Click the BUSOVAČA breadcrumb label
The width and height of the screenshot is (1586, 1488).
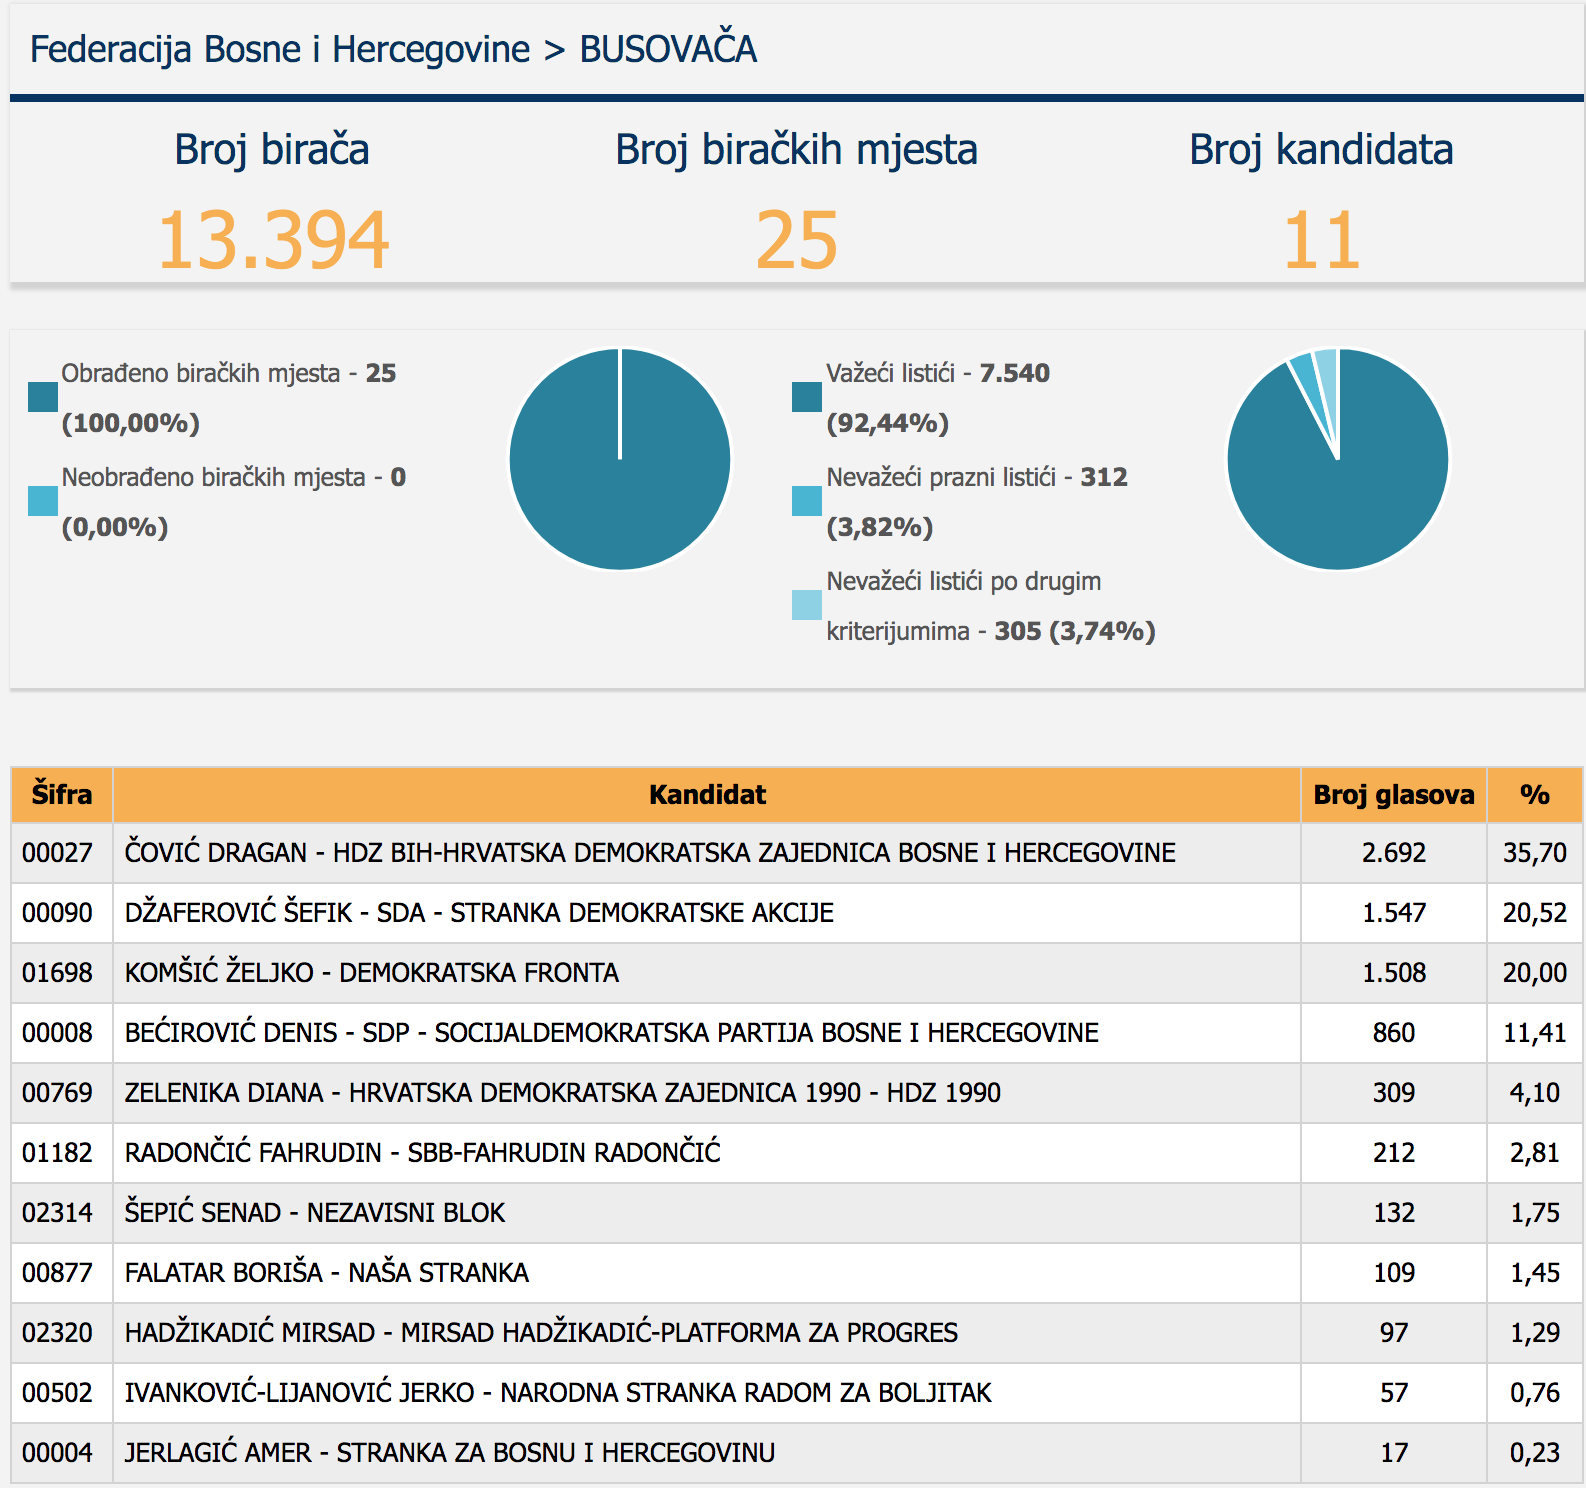tap(668, 49)
